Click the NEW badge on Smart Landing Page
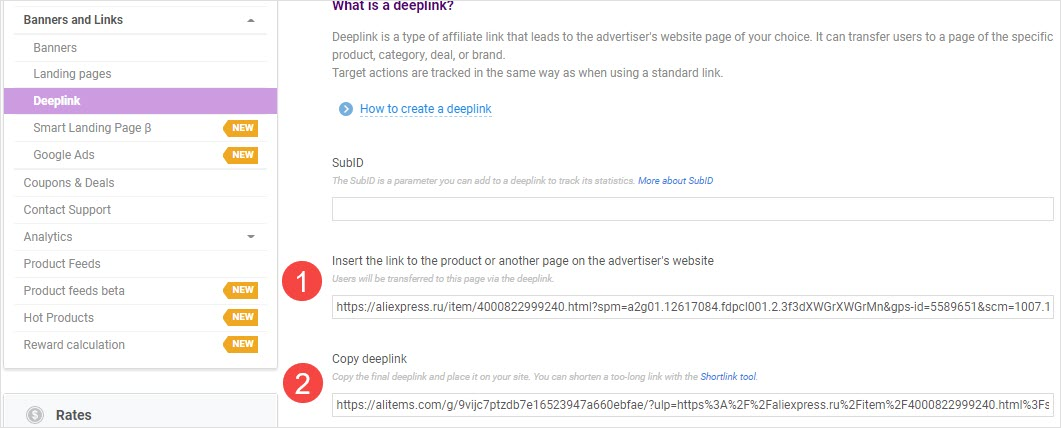Viewport: 1061px width, 428px height. (242, 128)
